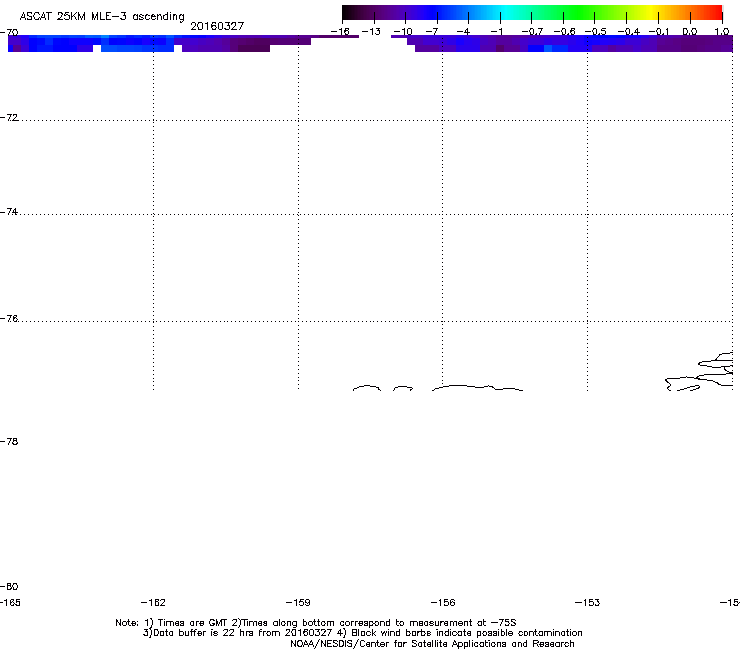Click the NOAA/NESDIS credit line

(432, 644)
